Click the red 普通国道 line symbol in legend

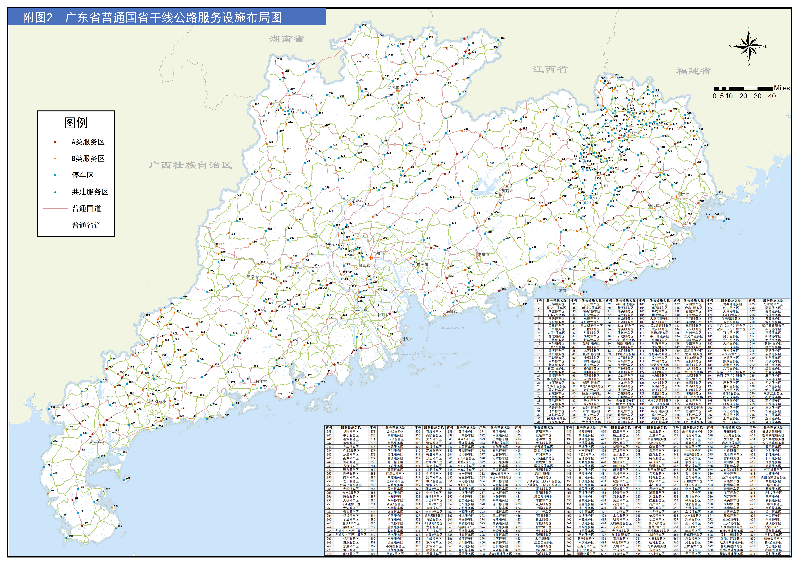point(55,208)
